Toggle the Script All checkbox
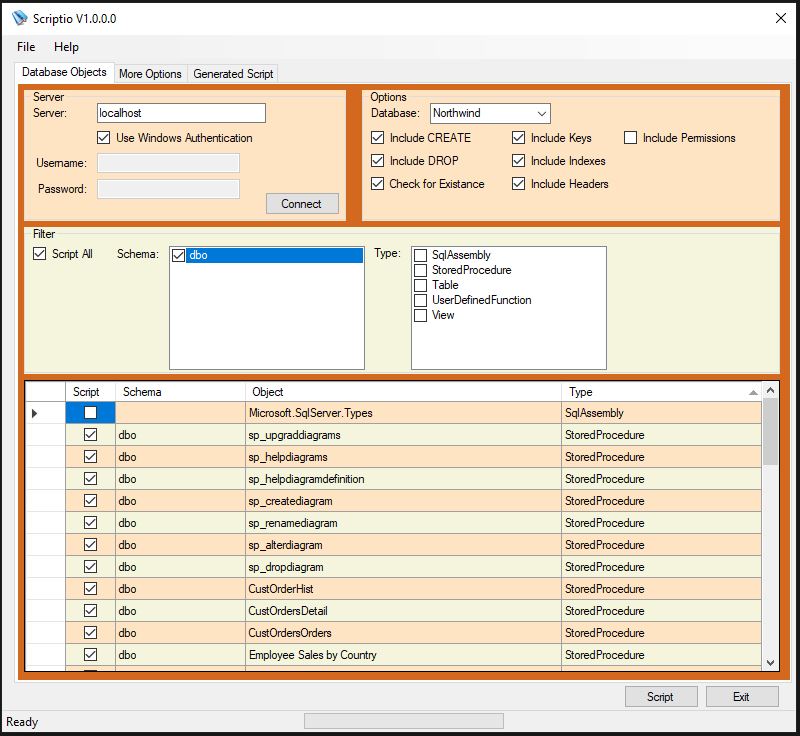800x736 pixels. point(39,253)
